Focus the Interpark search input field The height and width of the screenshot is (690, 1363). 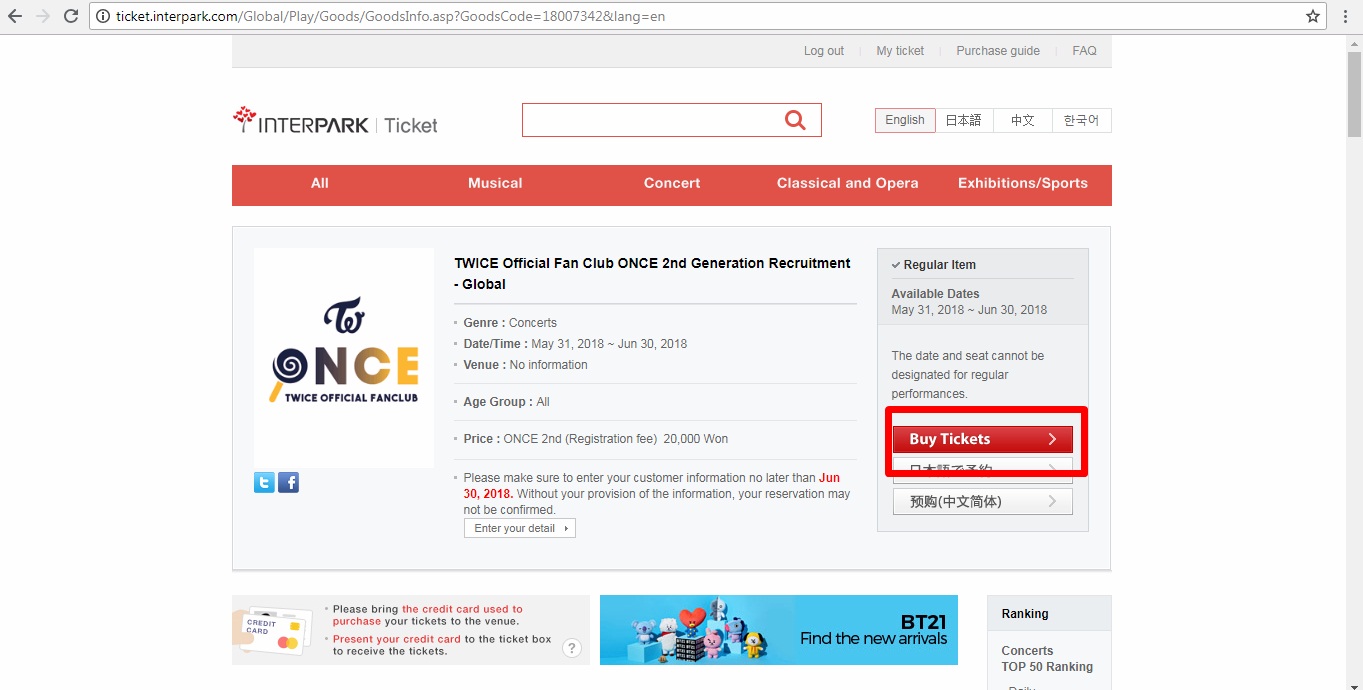(x=652, y=120)
